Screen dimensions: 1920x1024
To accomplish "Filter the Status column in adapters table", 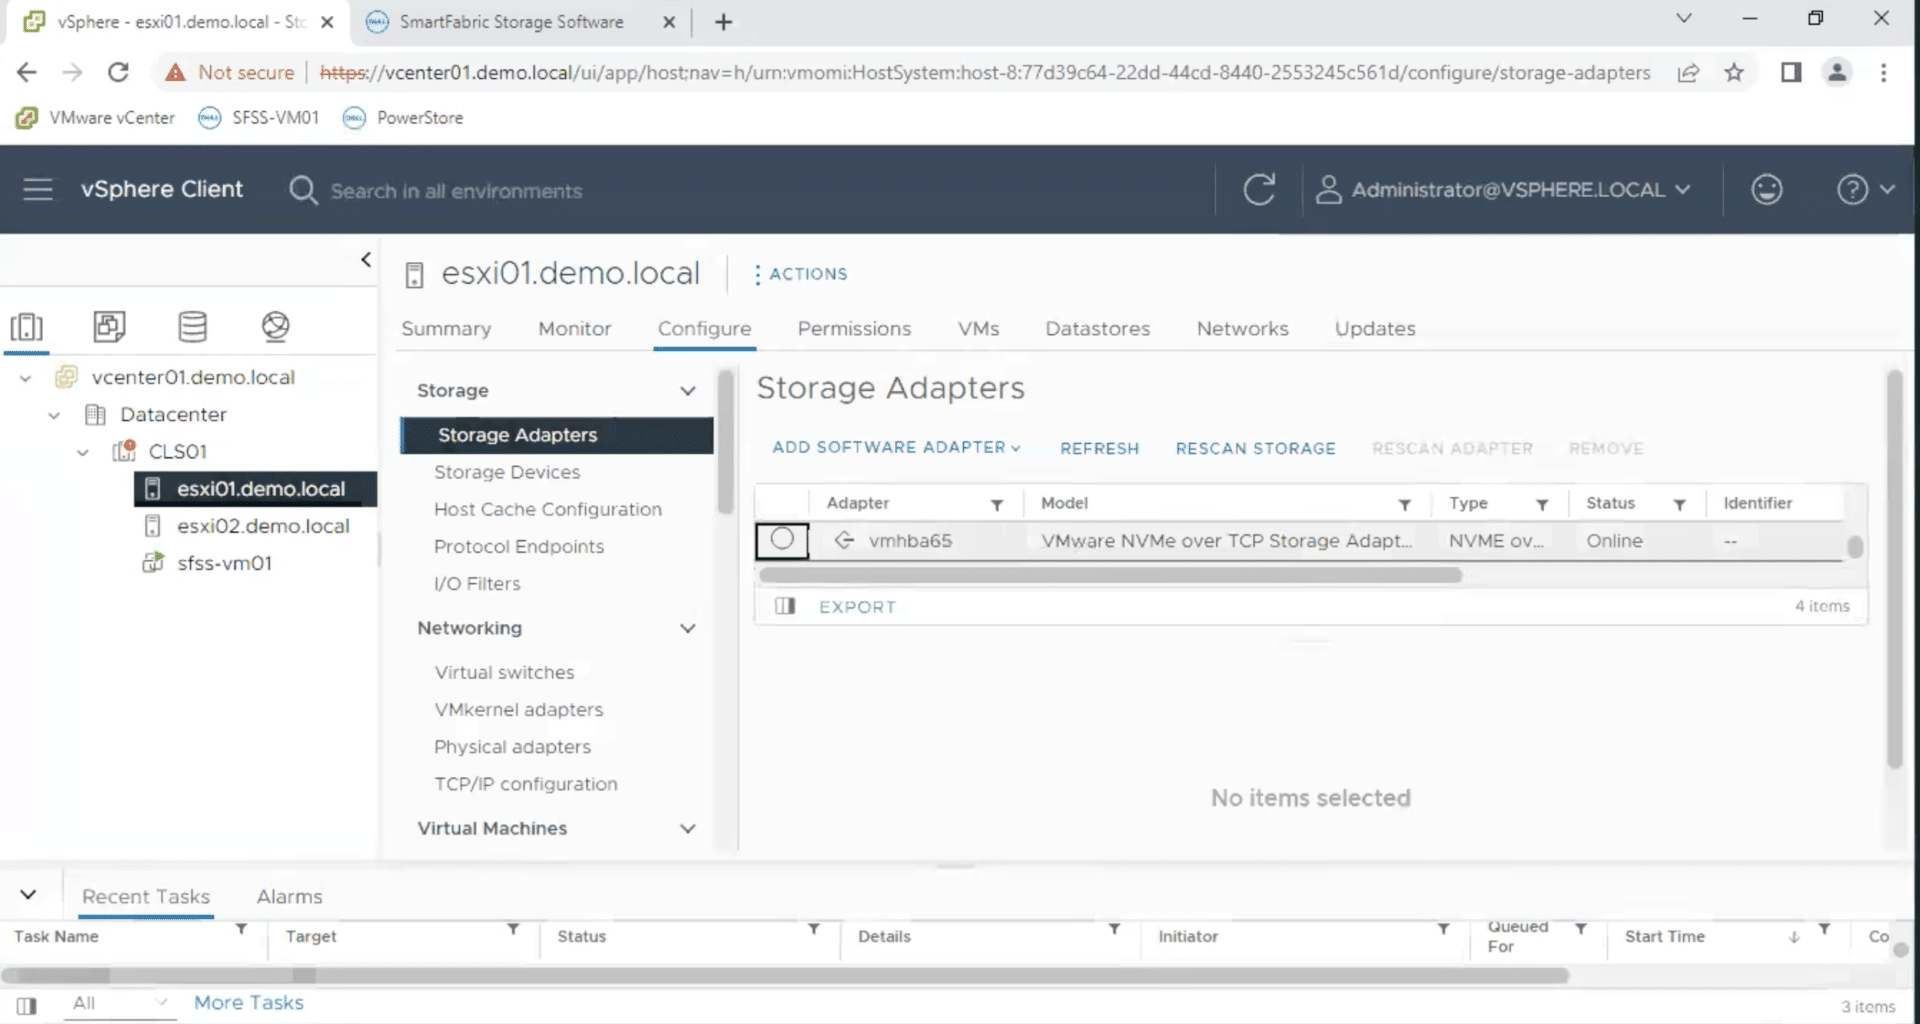I will click(x=1680, y=505).
